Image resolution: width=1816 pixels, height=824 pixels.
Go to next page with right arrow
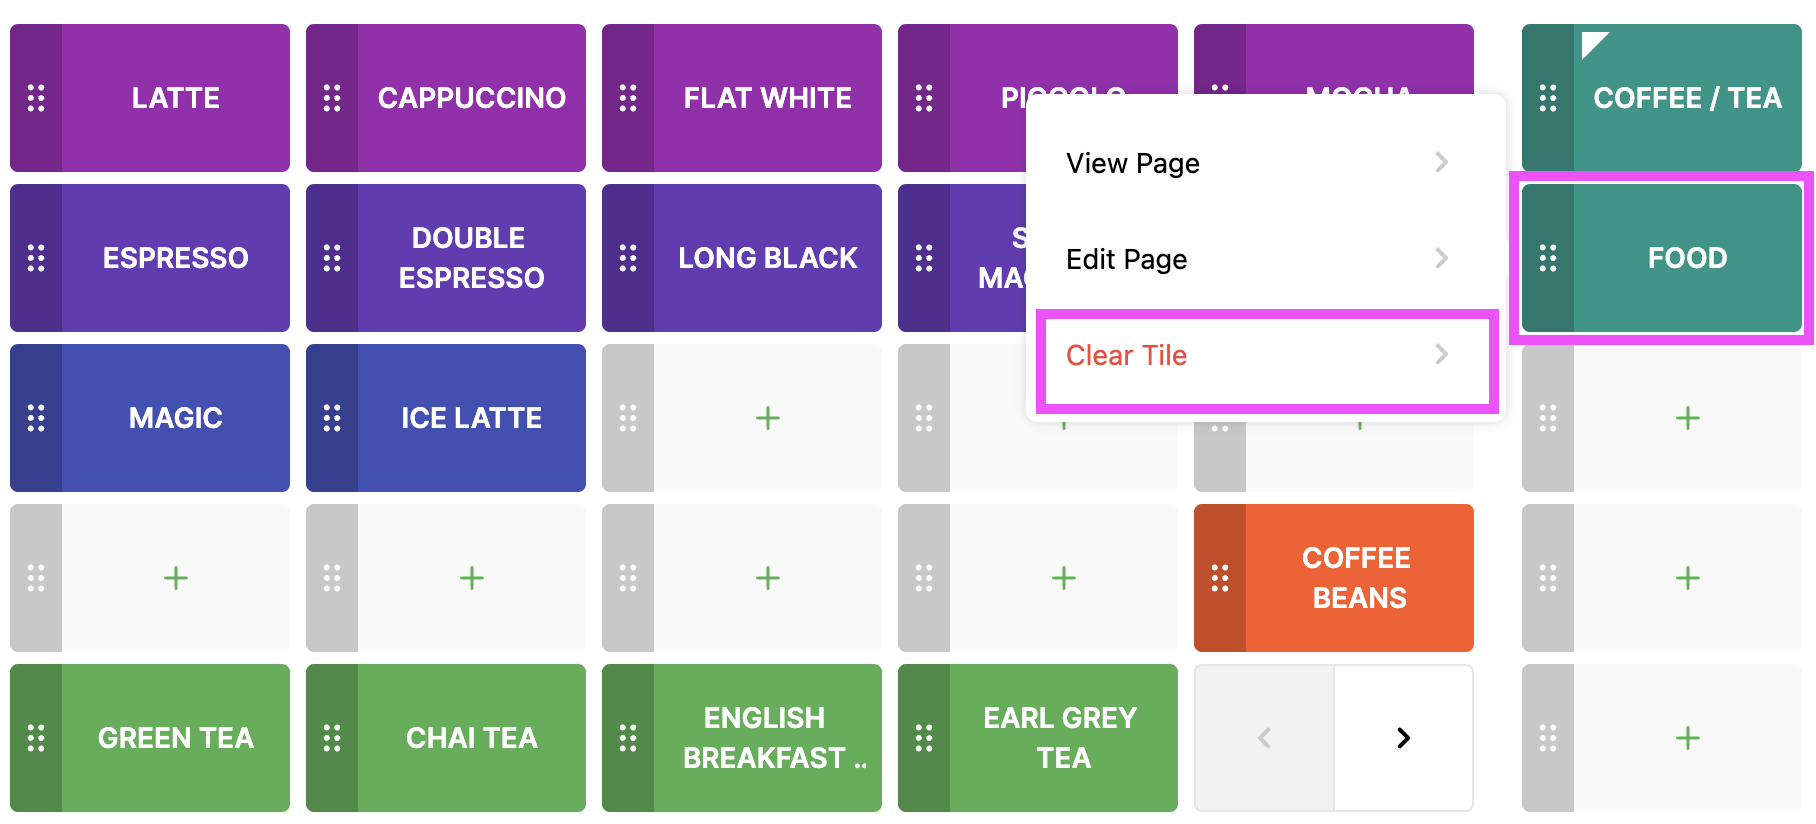click(x=1403, y=738)
